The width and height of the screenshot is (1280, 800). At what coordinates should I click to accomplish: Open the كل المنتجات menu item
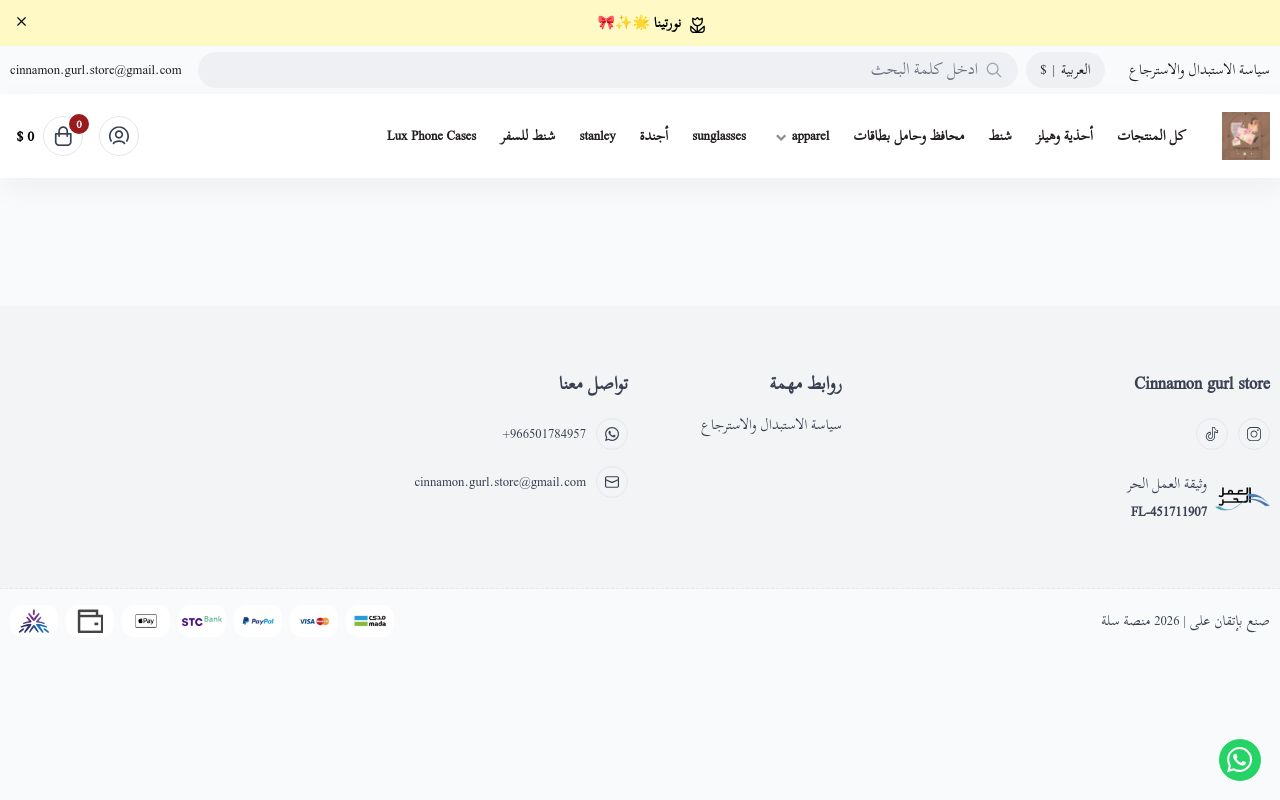tap(1151, 136)
